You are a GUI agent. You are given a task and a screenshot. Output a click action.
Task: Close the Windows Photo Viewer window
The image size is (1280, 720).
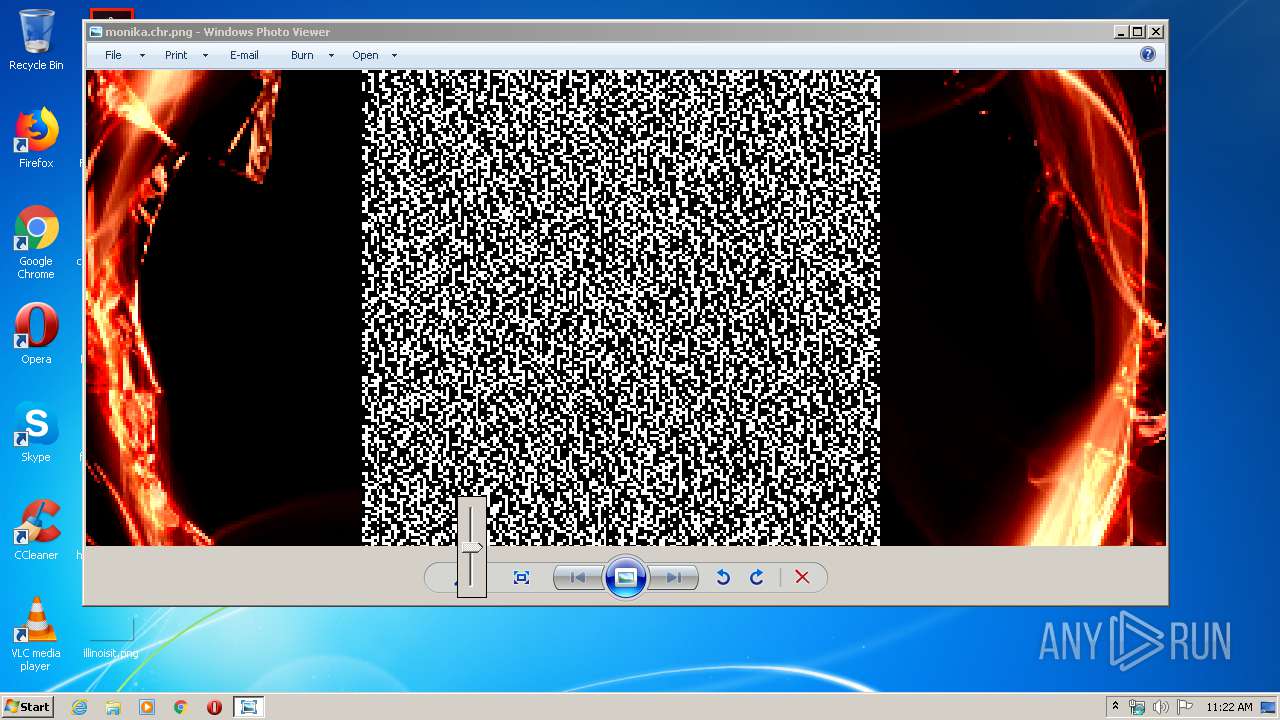[1155, 32]
